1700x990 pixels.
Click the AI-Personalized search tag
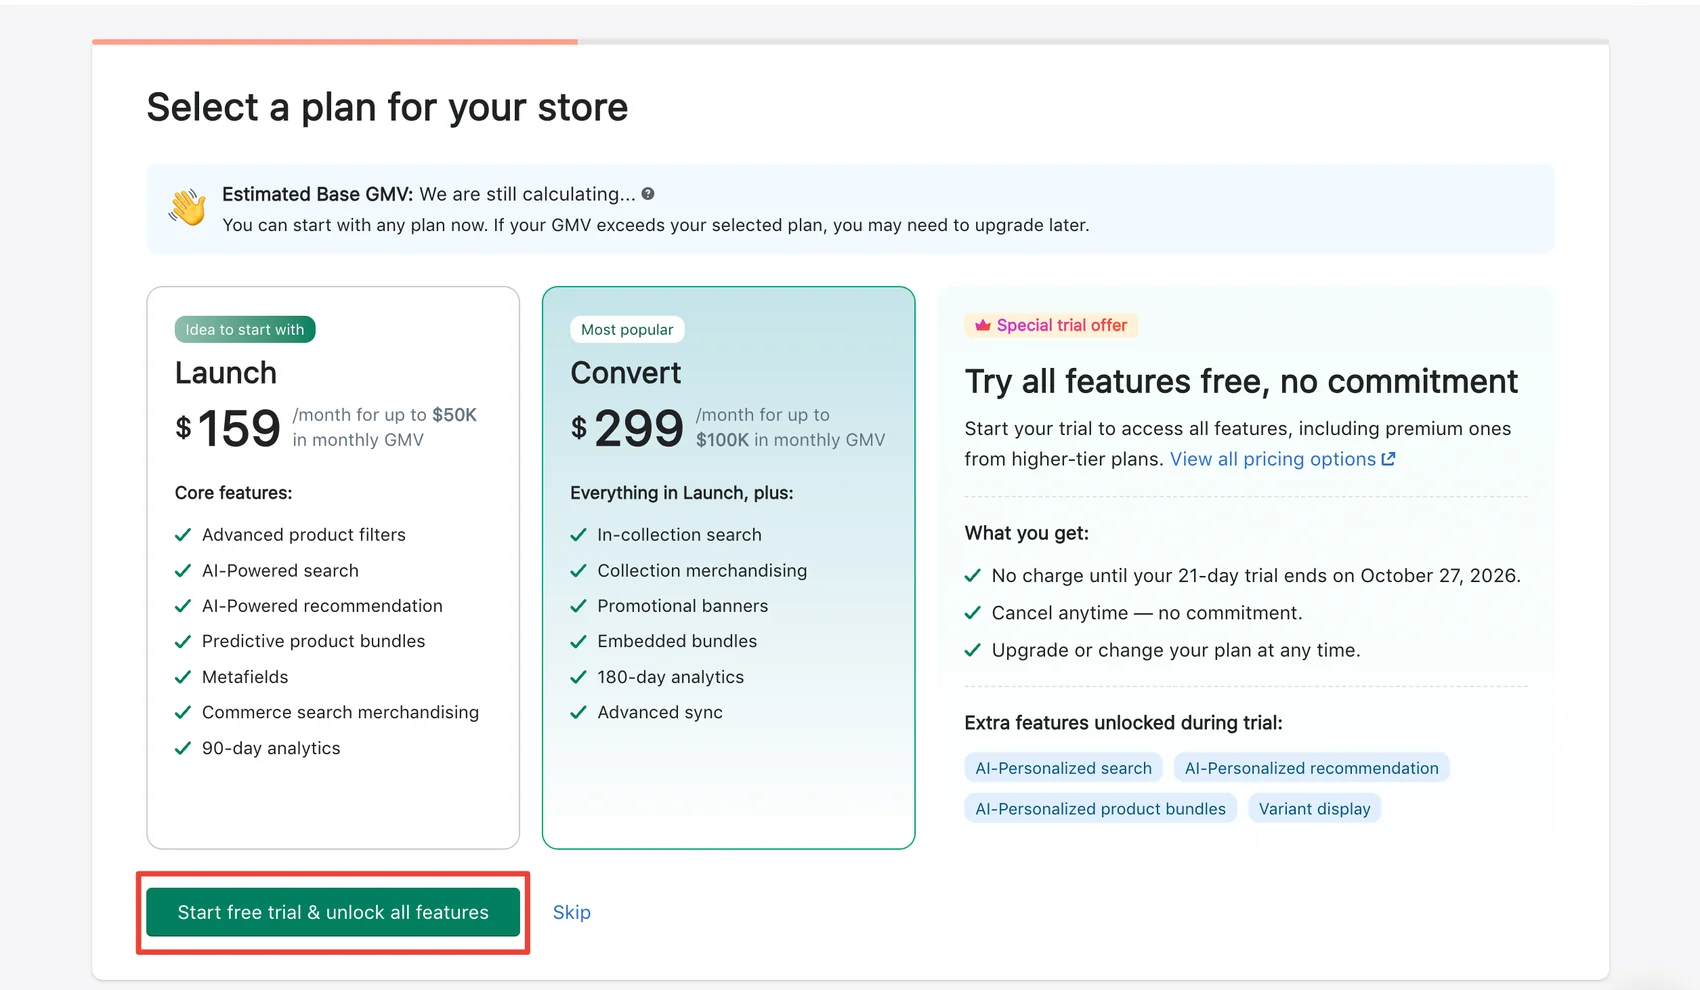(1063, 768)
